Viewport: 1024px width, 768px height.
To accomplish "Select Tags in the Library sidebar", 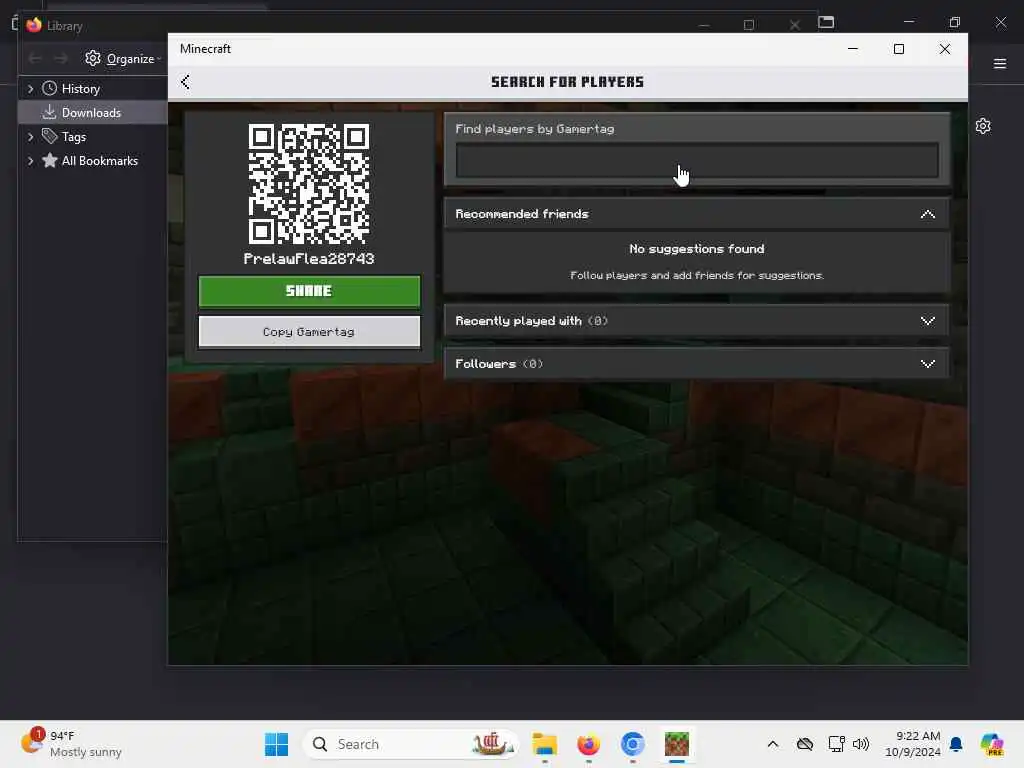I will point(74,137).
